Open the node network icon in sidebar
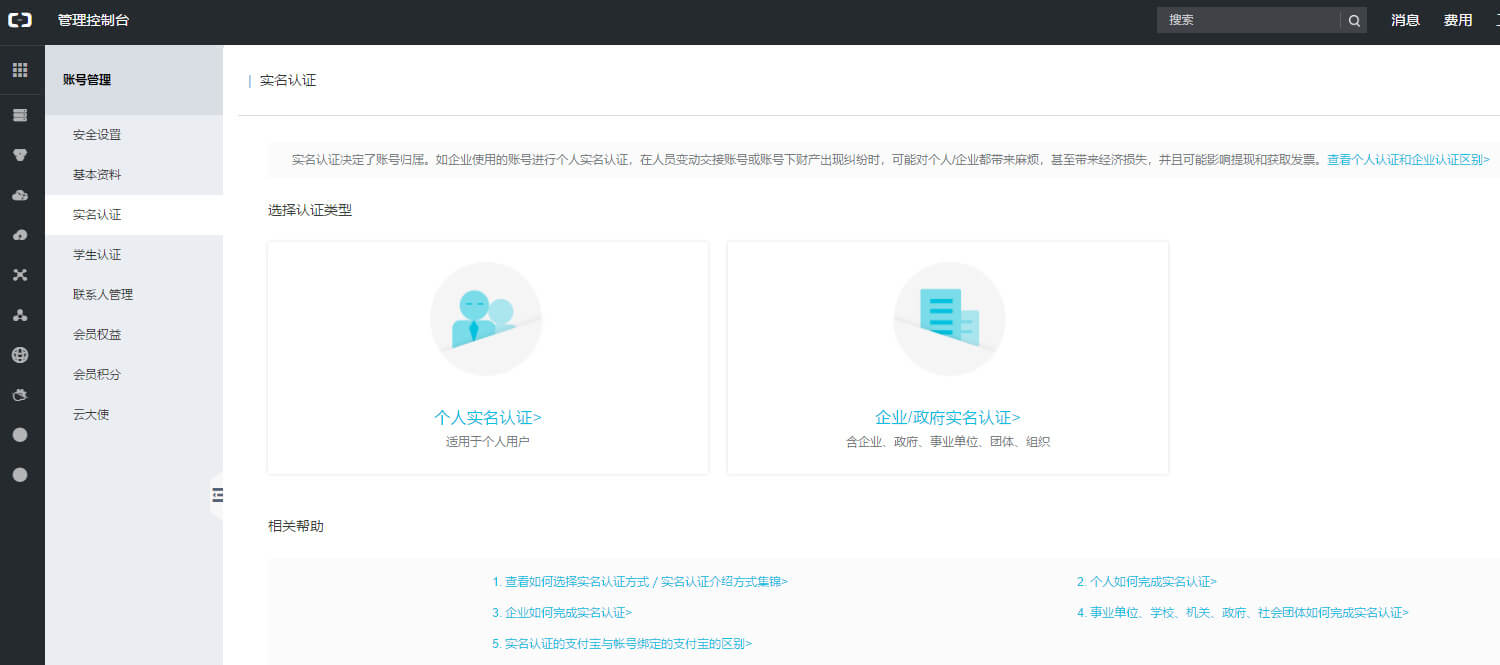The image size is (1500, 665). (x=20, y=315)
